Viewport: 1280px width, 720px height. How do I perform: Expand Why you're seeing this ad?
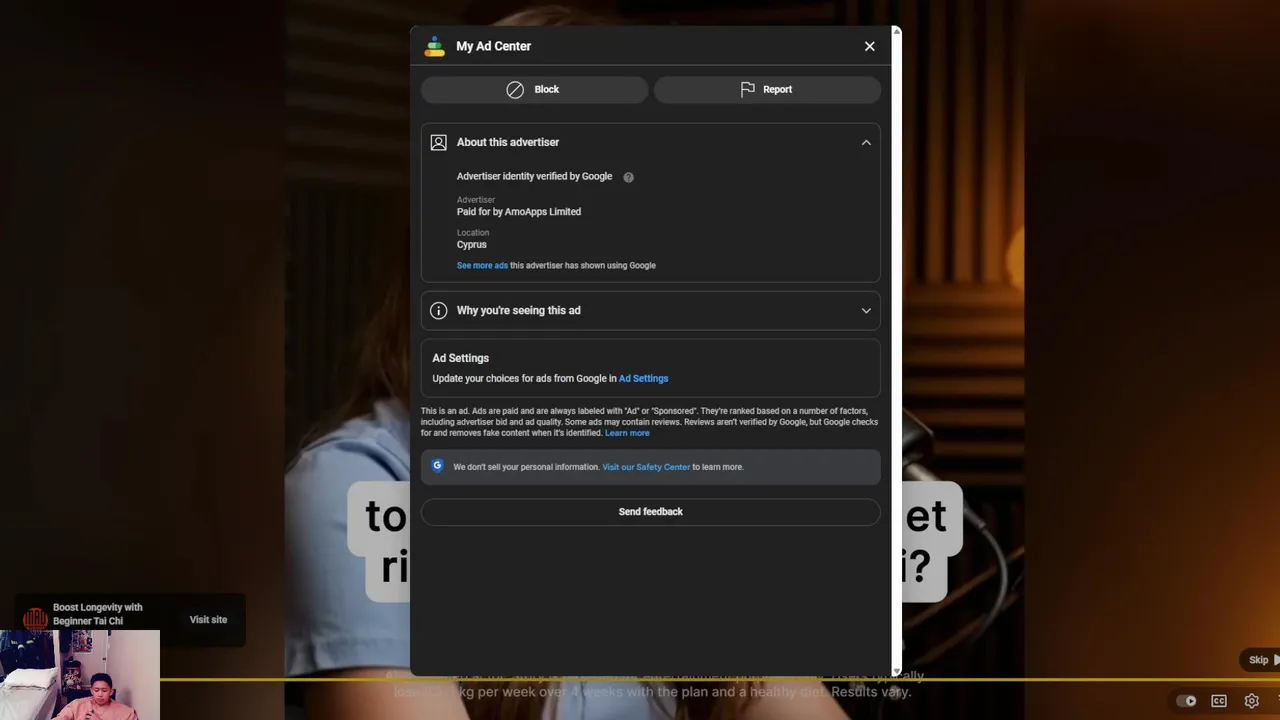point(866,310)
